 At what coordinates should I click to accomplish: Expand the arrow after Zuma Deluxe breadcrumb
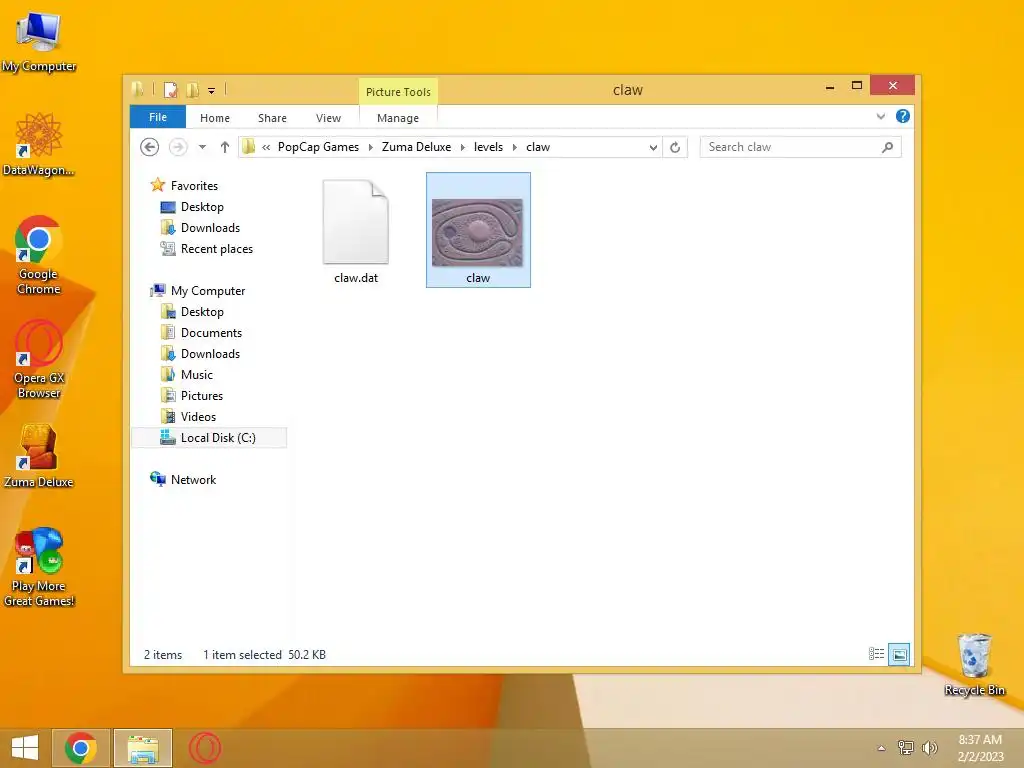click(x=462, y=147)
